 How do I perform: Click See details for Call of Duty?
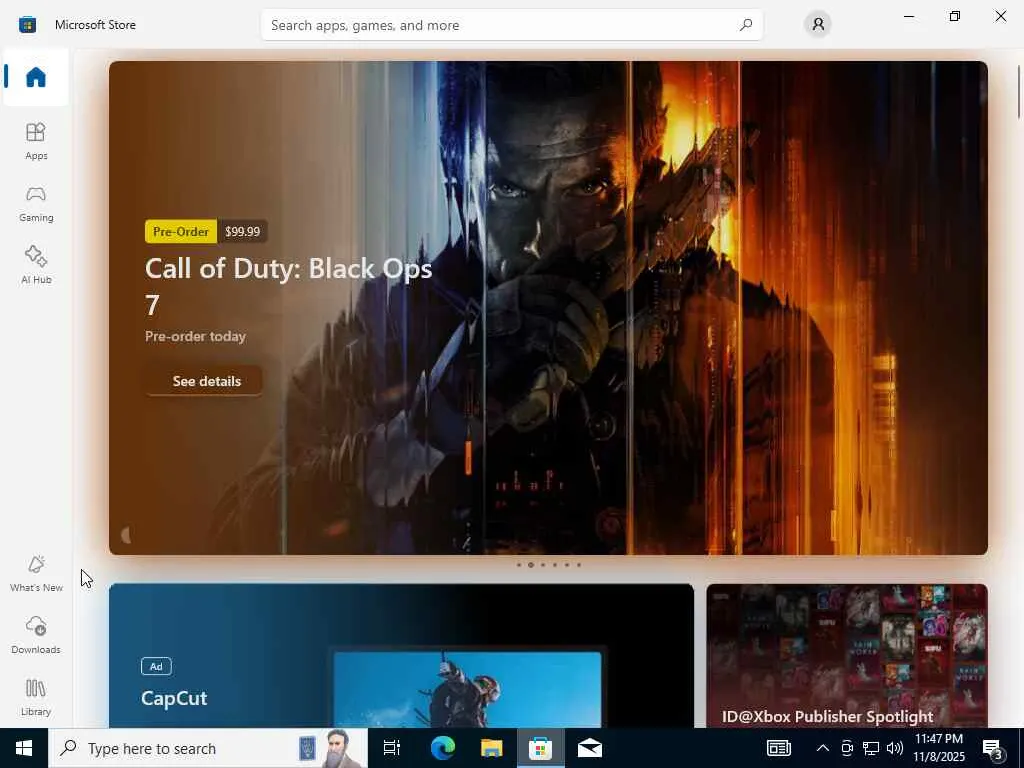click(x=204, y=381)
